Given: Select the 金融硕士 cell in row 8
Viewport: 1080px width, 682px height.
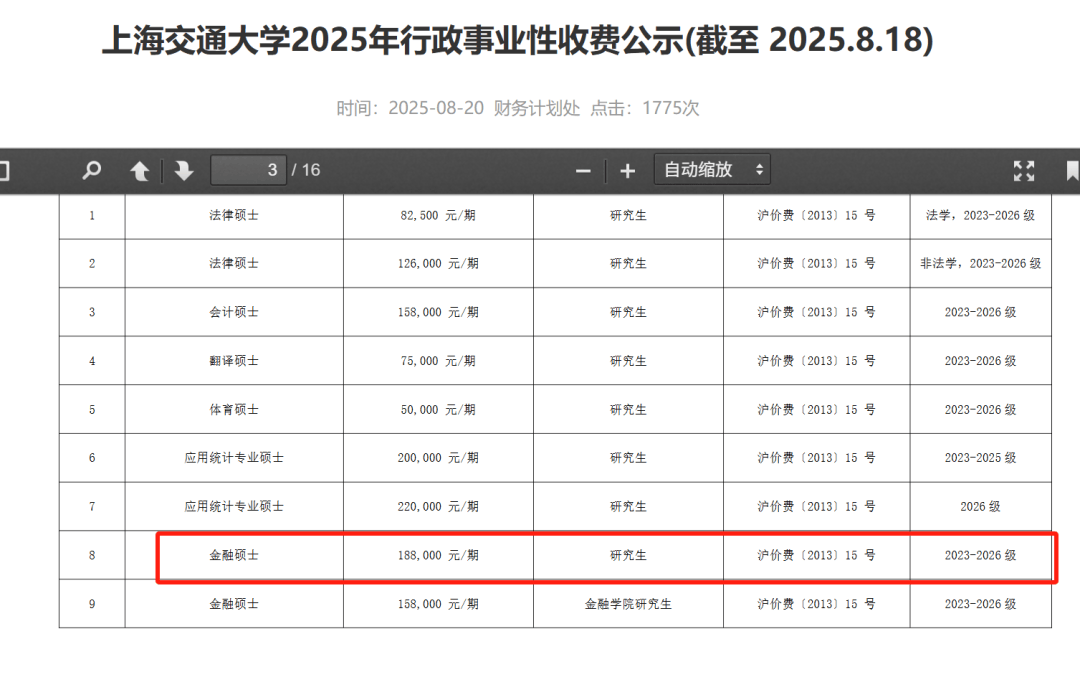Looking at the screenshot, I should (x=234, y=555).
